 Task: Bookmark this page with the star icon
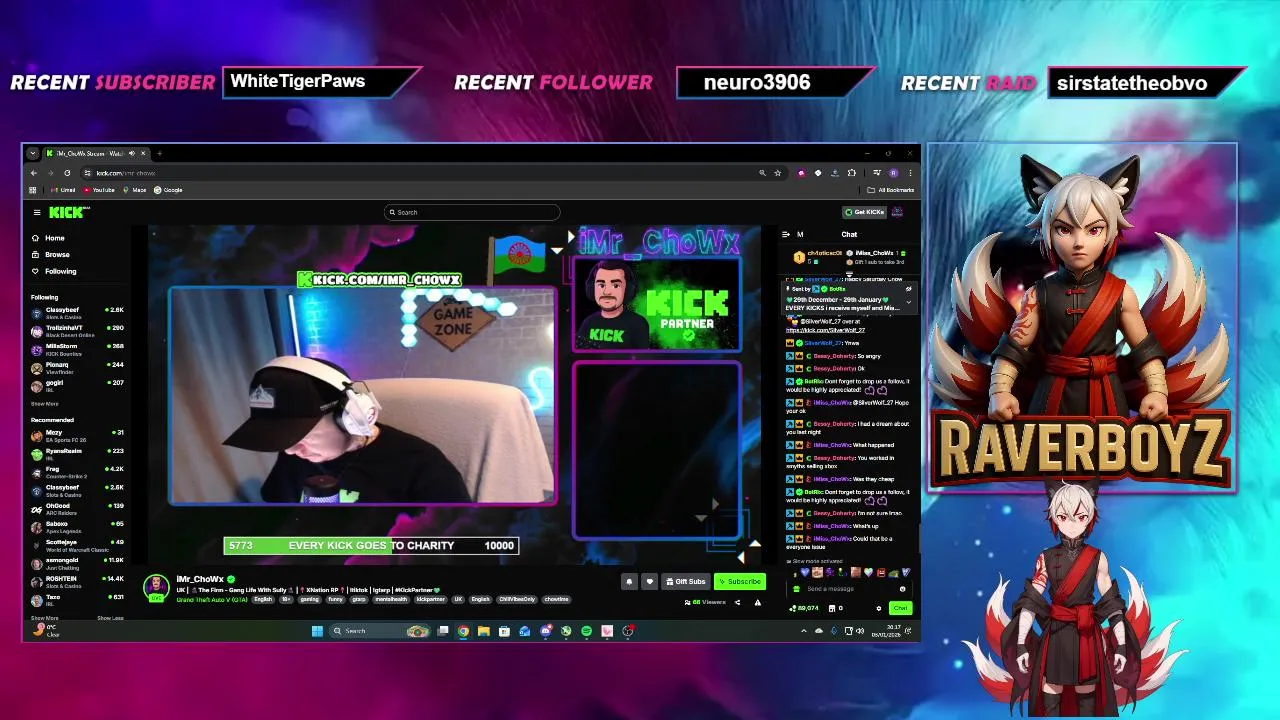[778, 173]
